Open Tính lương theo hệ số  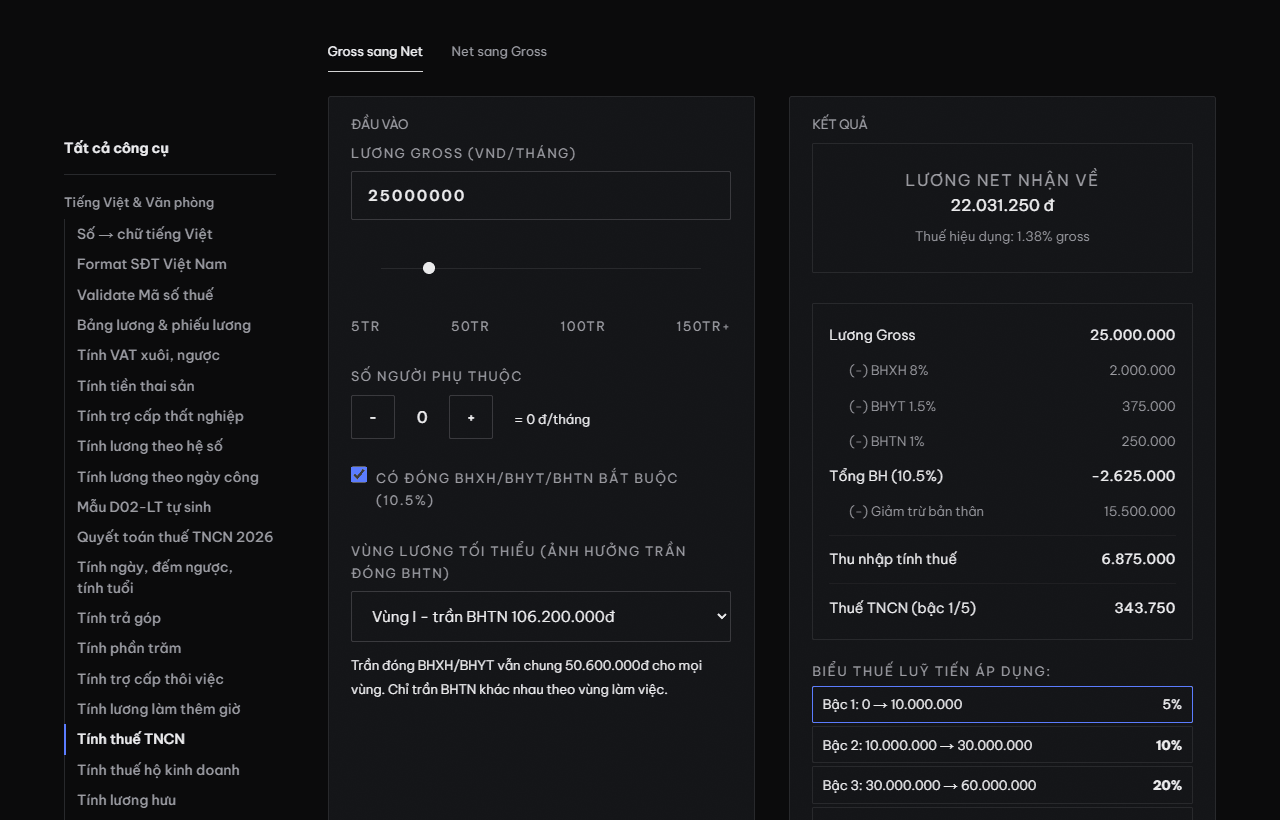pos(150,446)
